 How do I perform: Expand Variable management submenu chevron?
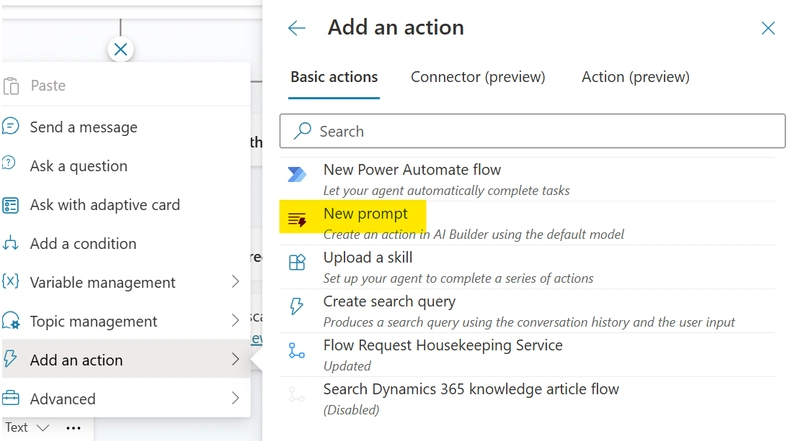pos(235,282)
